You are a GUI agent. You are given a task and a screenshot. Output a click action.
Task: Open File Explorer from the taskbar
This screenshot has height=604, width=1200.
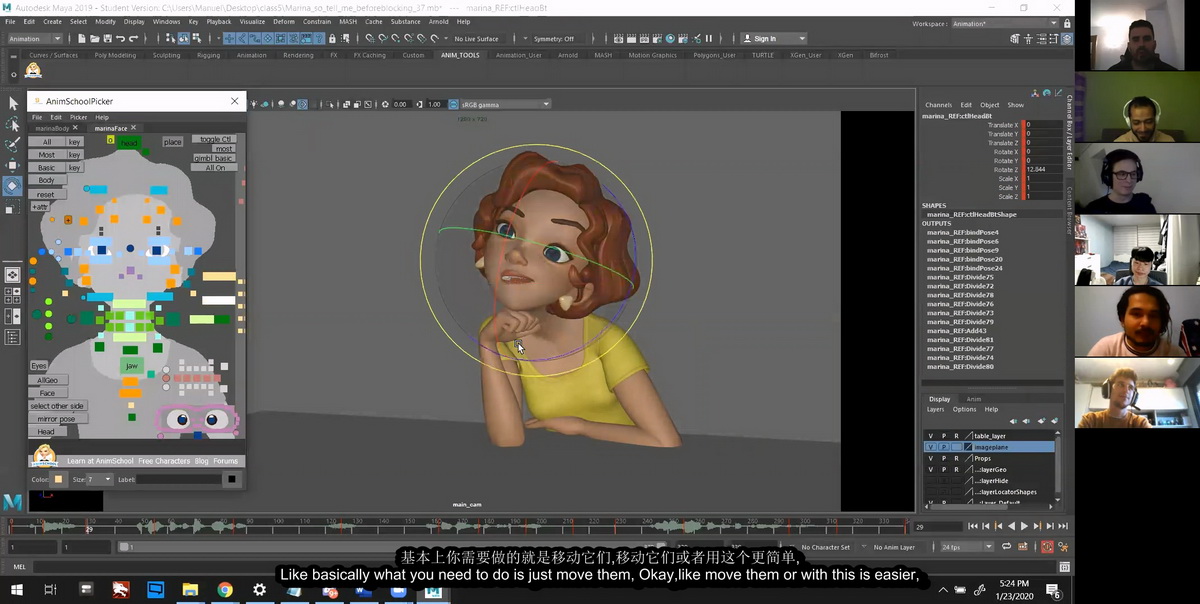(190, 590)
